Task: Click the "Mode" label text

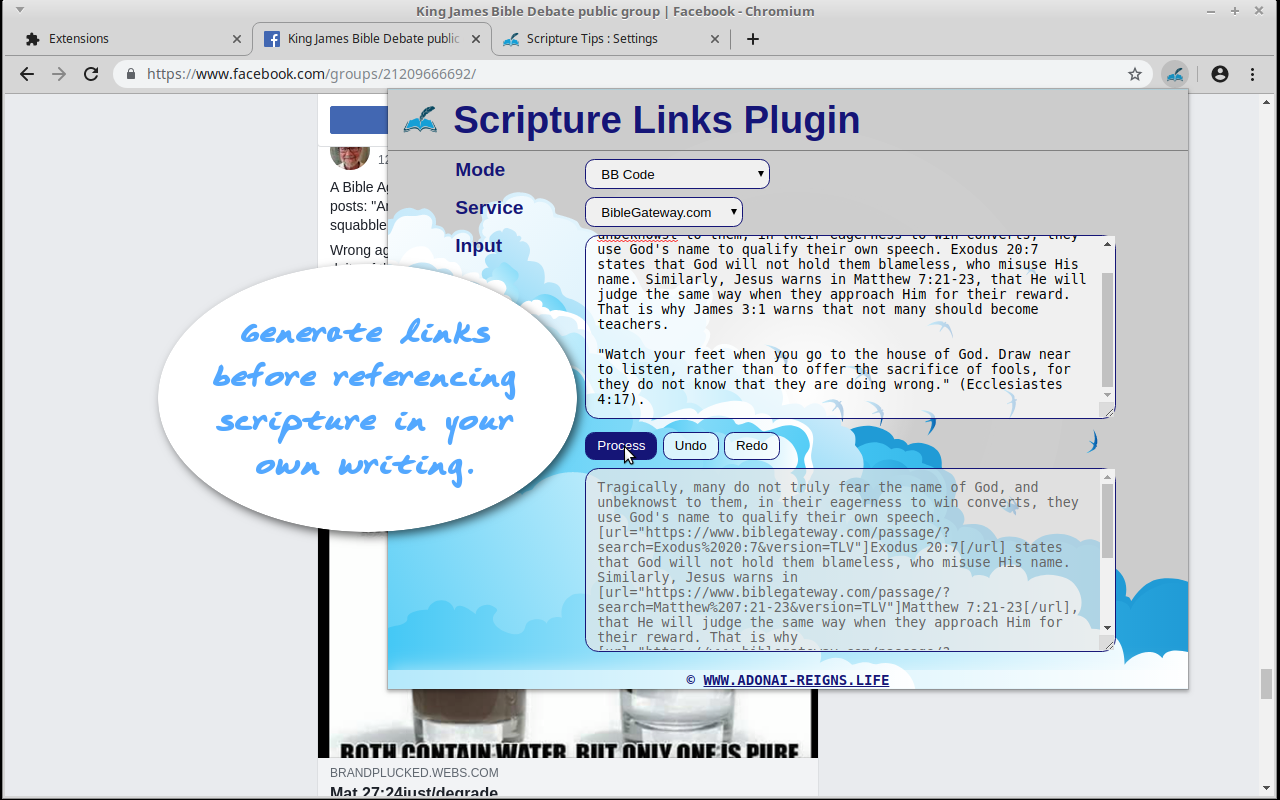Action: click(x=480, y=170)
